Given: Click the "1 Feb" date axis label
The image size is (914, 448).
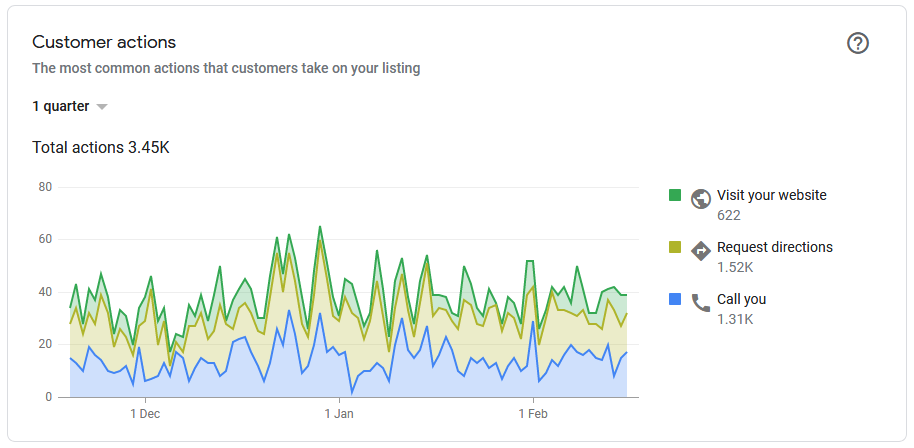Looking at the screenshot, I should click(x=533, y=413).
